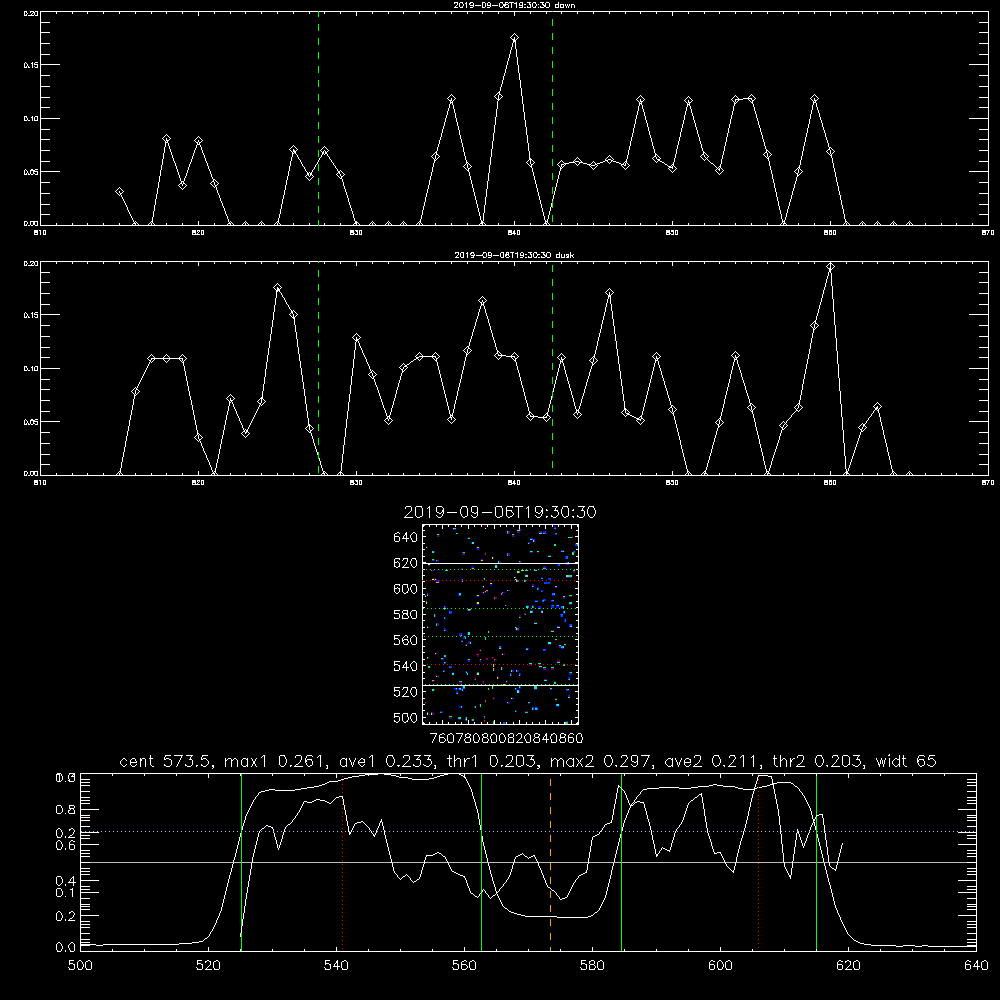Open the center pixel-map image
1000x1000 pixels.
[500, 624]
